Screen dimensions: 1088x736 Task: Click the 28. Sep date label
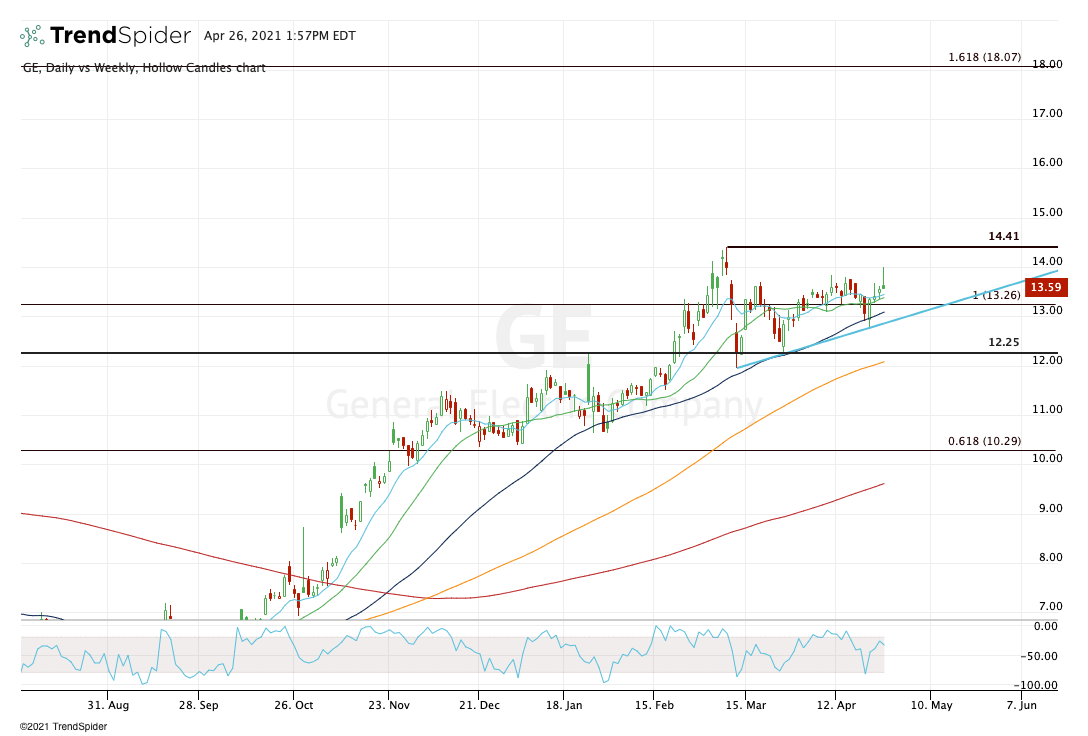coord(198,705)
